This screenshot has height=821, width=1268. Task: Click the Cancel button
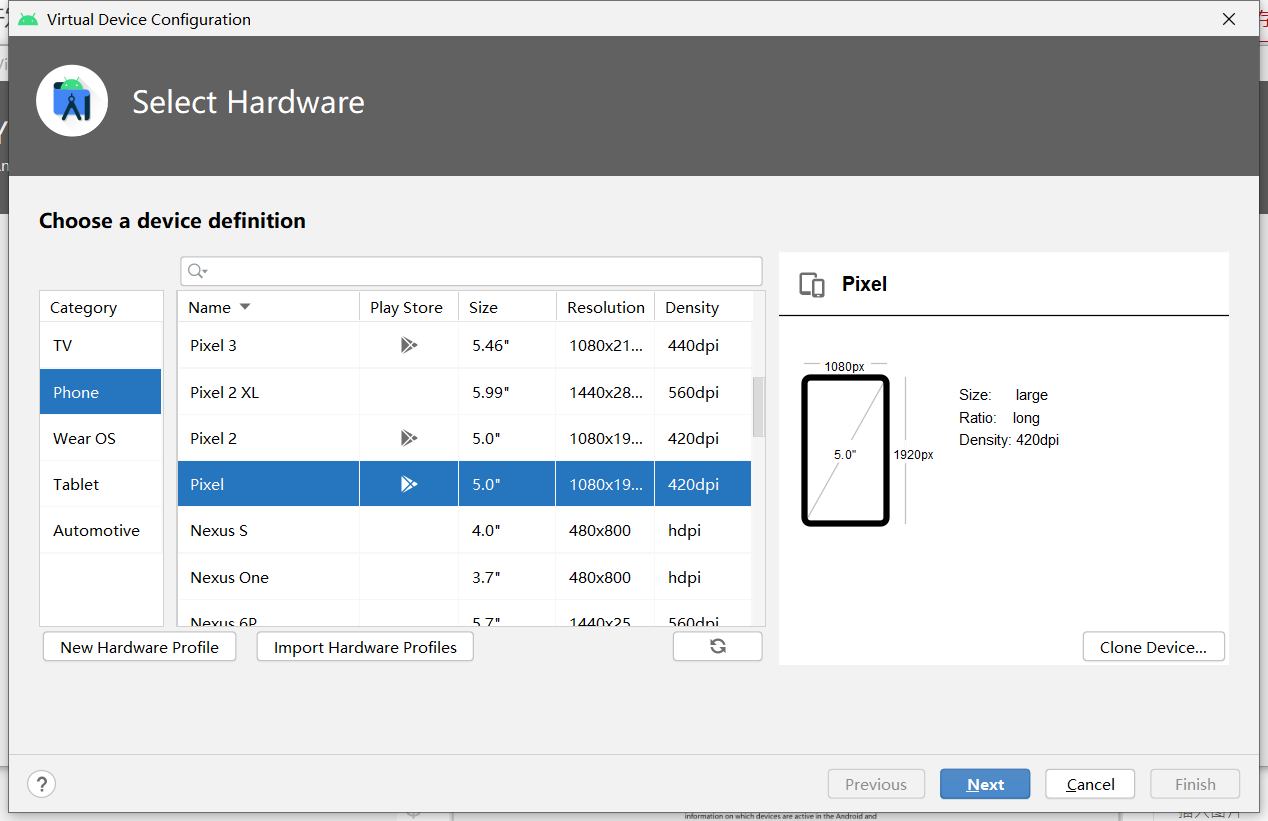[x=1090, y=784]
